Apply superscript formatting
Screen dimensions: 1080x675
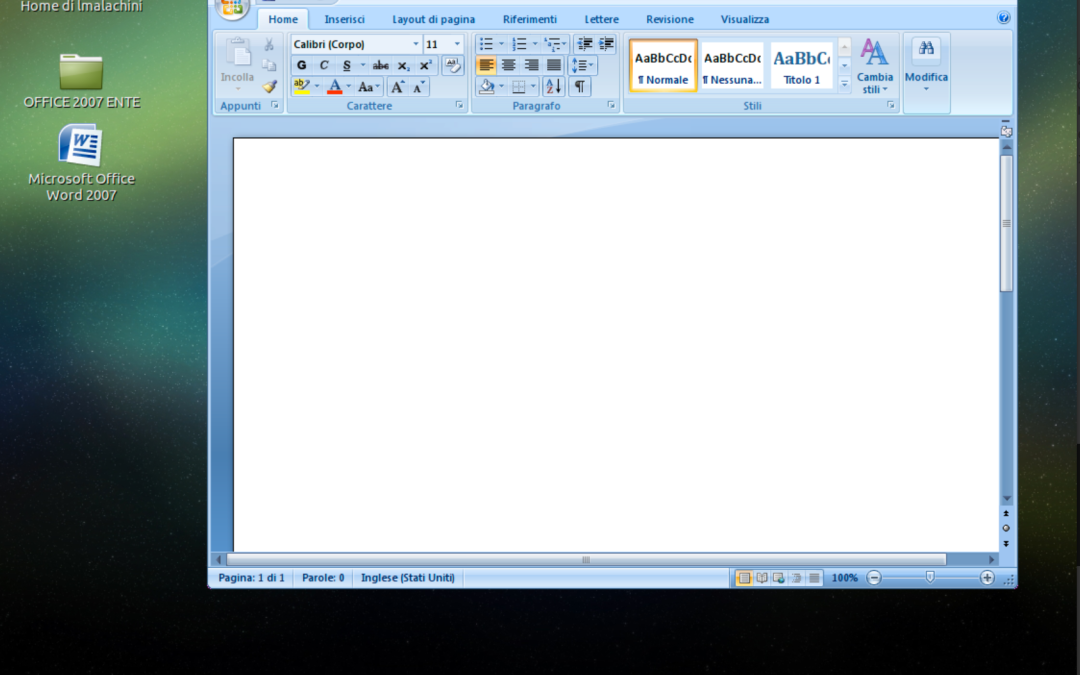coord(426,65)
